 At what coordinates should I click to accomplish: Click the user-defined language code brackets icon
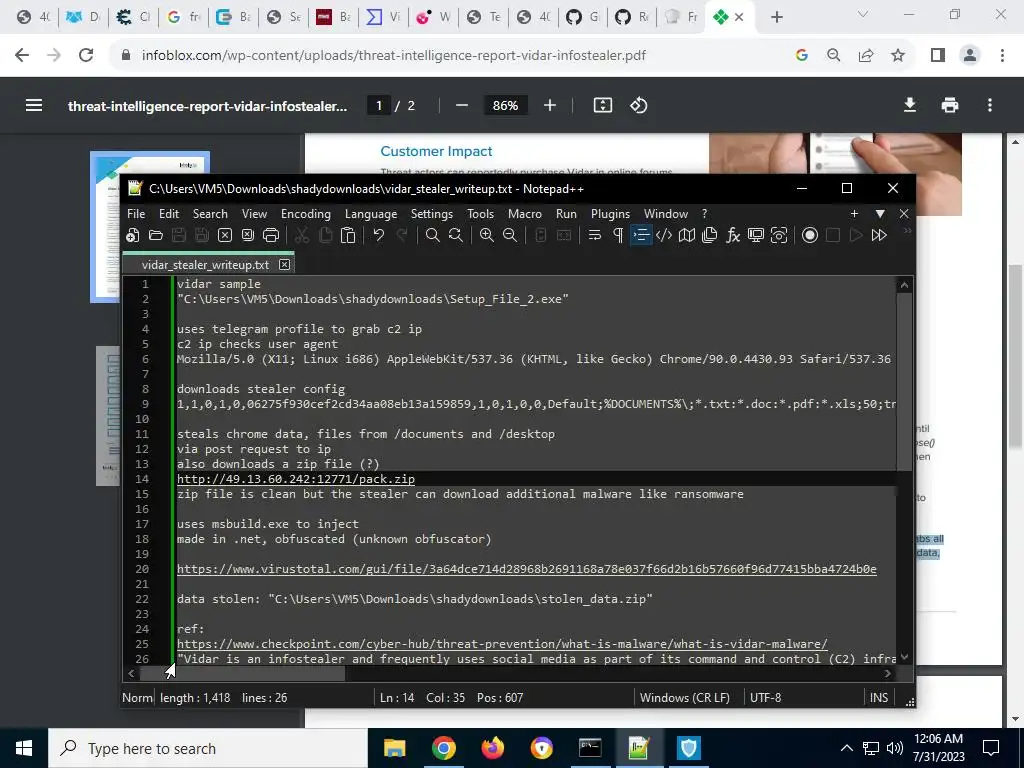click(x=664, y=235)
